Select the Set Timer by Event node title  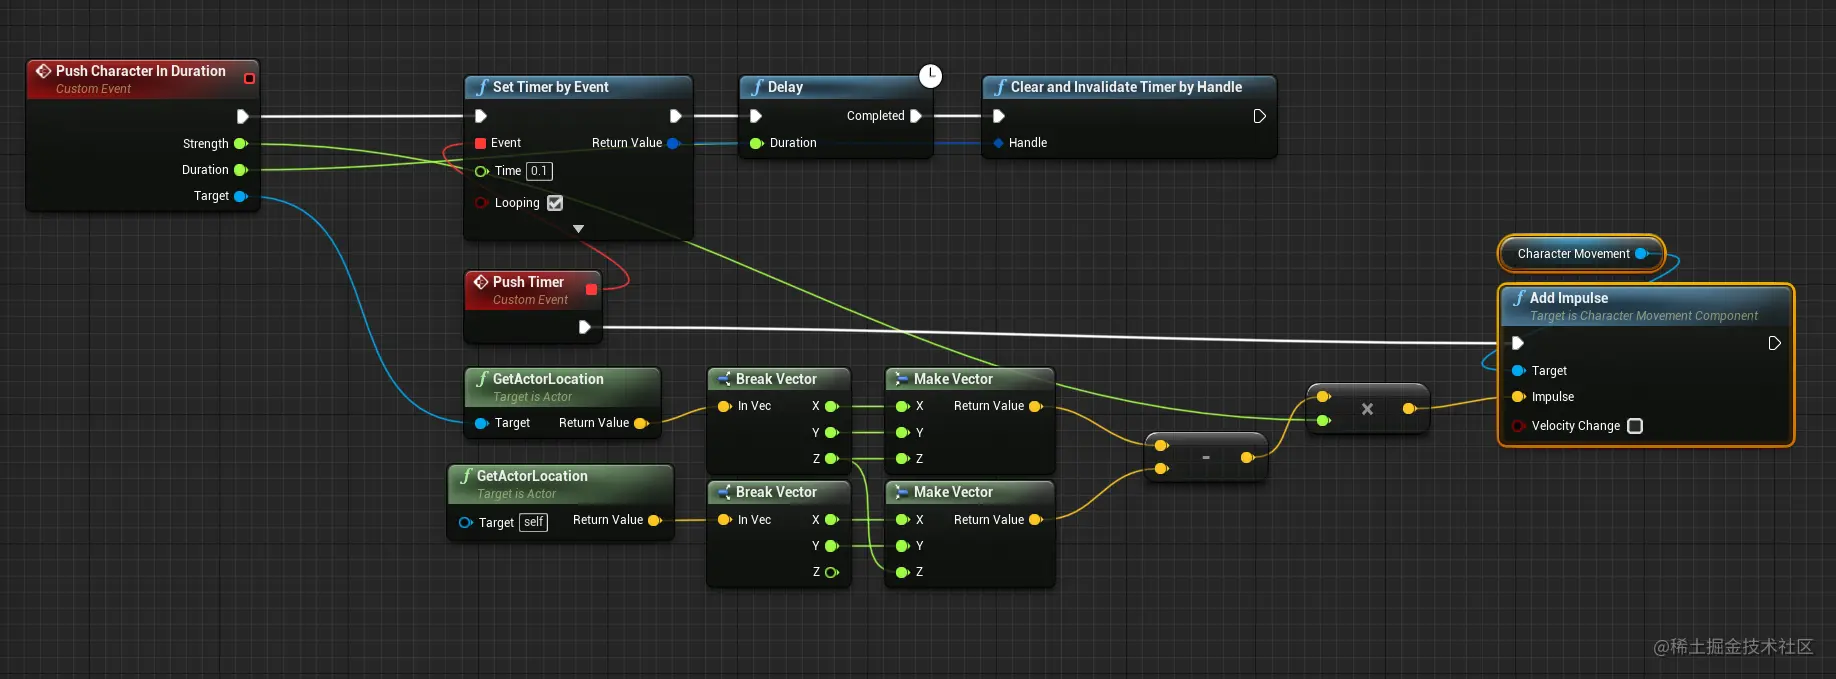[x=550, y=87]
